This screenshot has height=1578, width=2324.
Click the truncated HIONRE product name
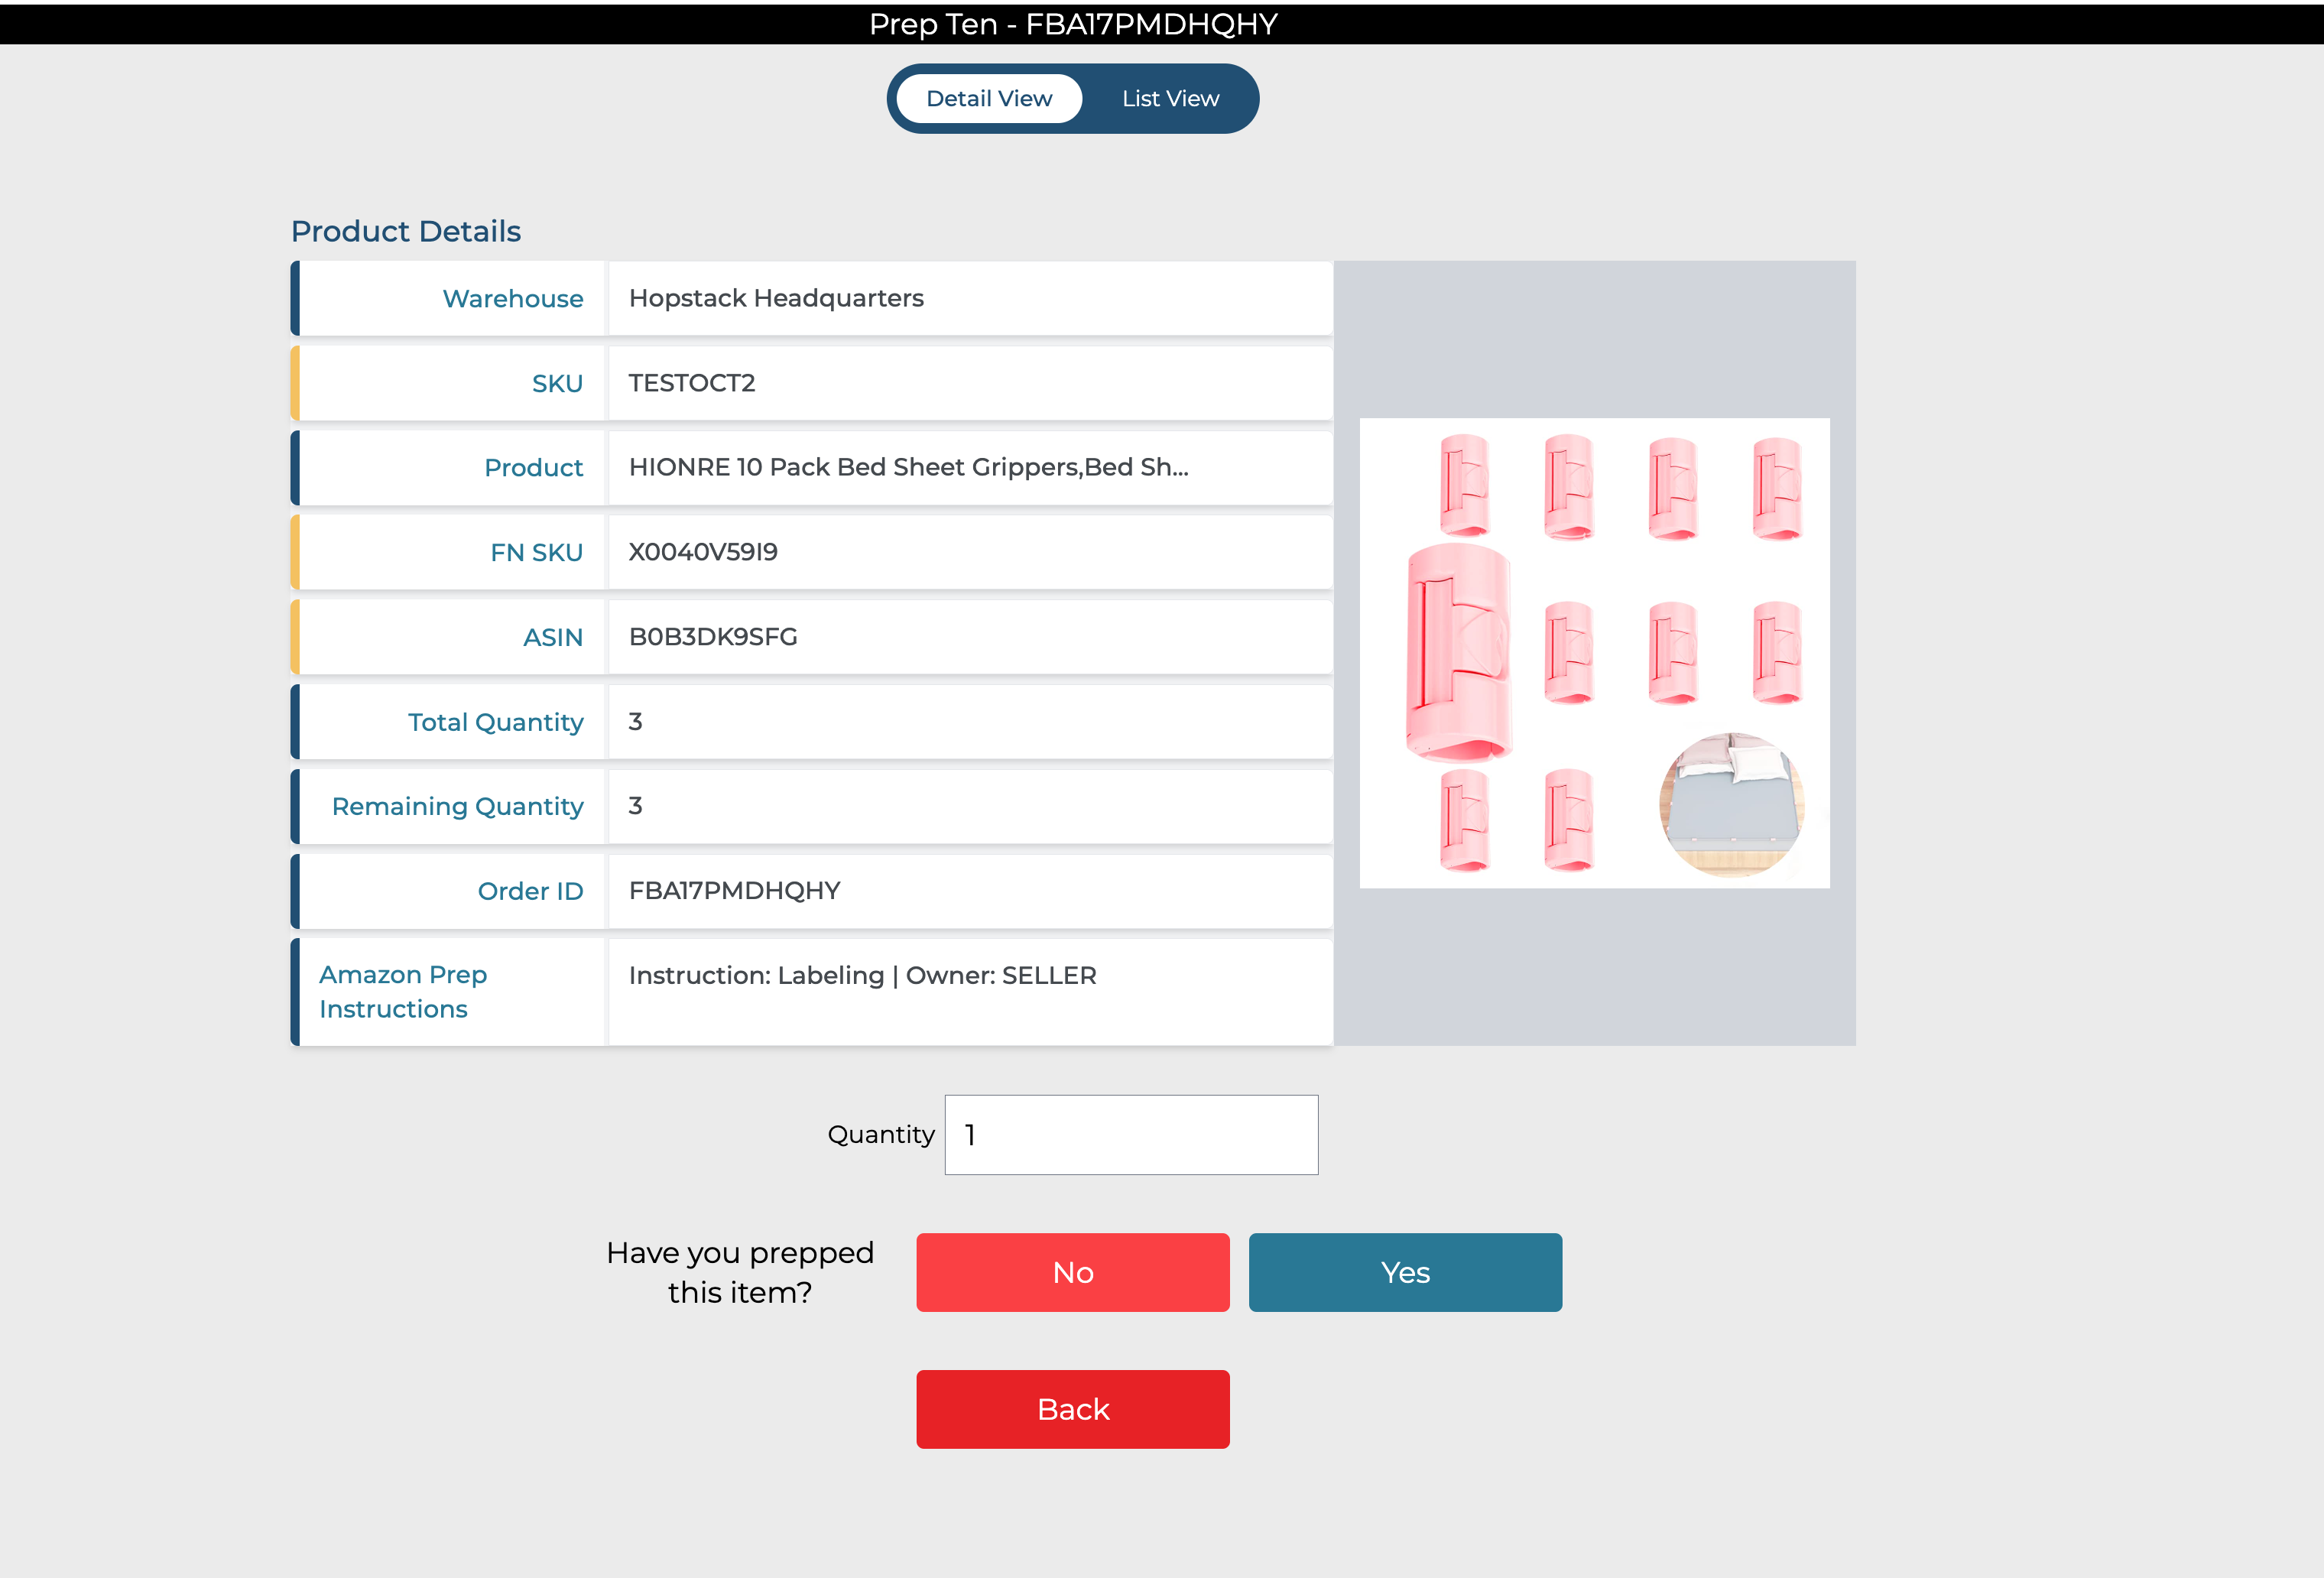[x=908, y=467]
